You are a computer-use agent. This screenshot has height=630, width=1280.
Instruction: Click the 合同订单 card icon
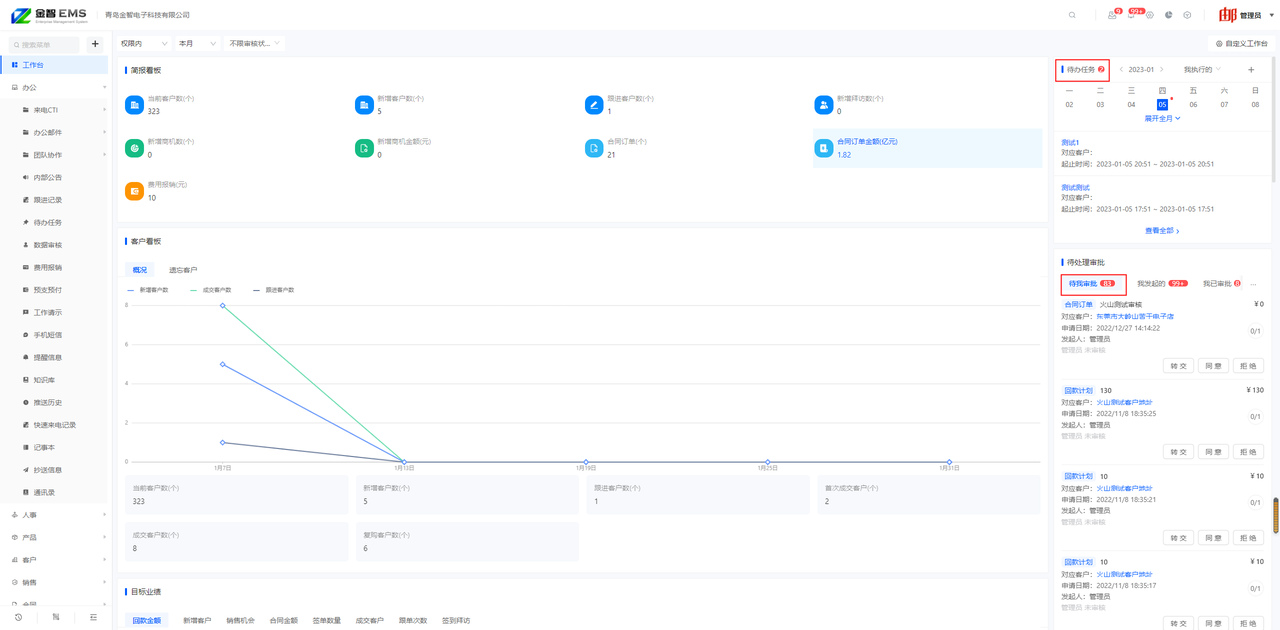pyautogui.click(x=594, y=148)
